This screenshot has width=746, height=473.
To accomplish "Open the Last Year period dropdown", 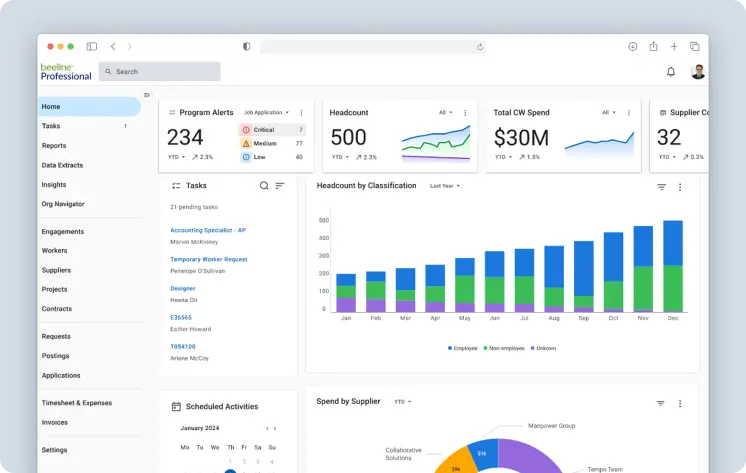I will point(445,186).
